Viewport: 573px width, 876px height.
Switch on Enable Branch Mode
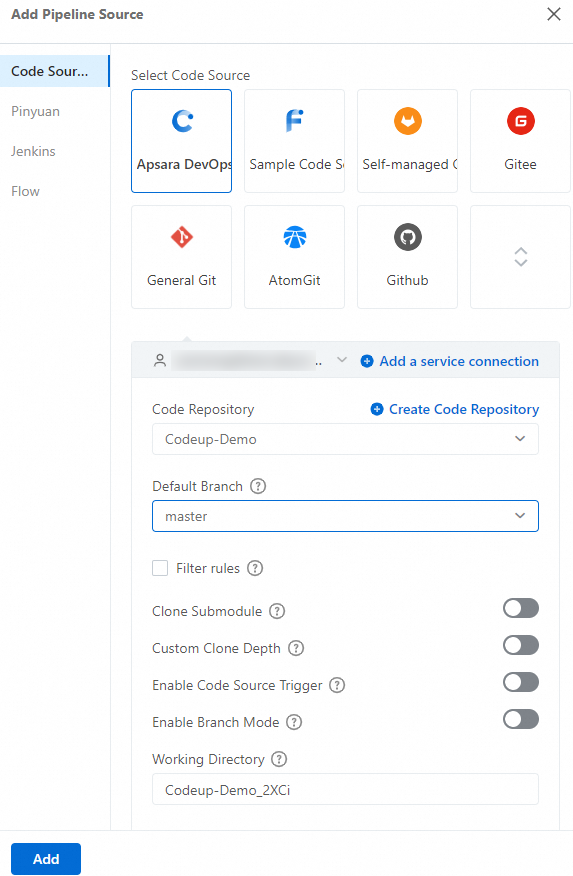(521, 719)
